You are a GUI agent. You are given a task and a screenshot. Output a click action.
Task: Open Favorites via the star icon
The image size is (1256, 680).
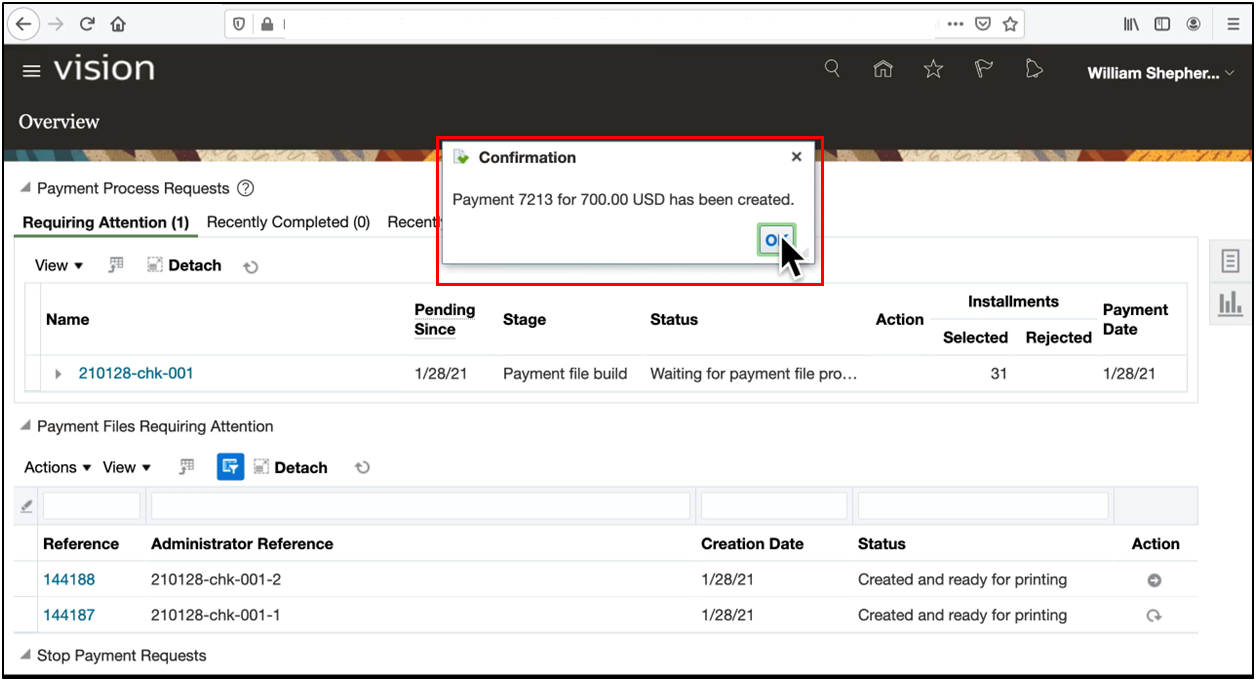click(933, 68)
